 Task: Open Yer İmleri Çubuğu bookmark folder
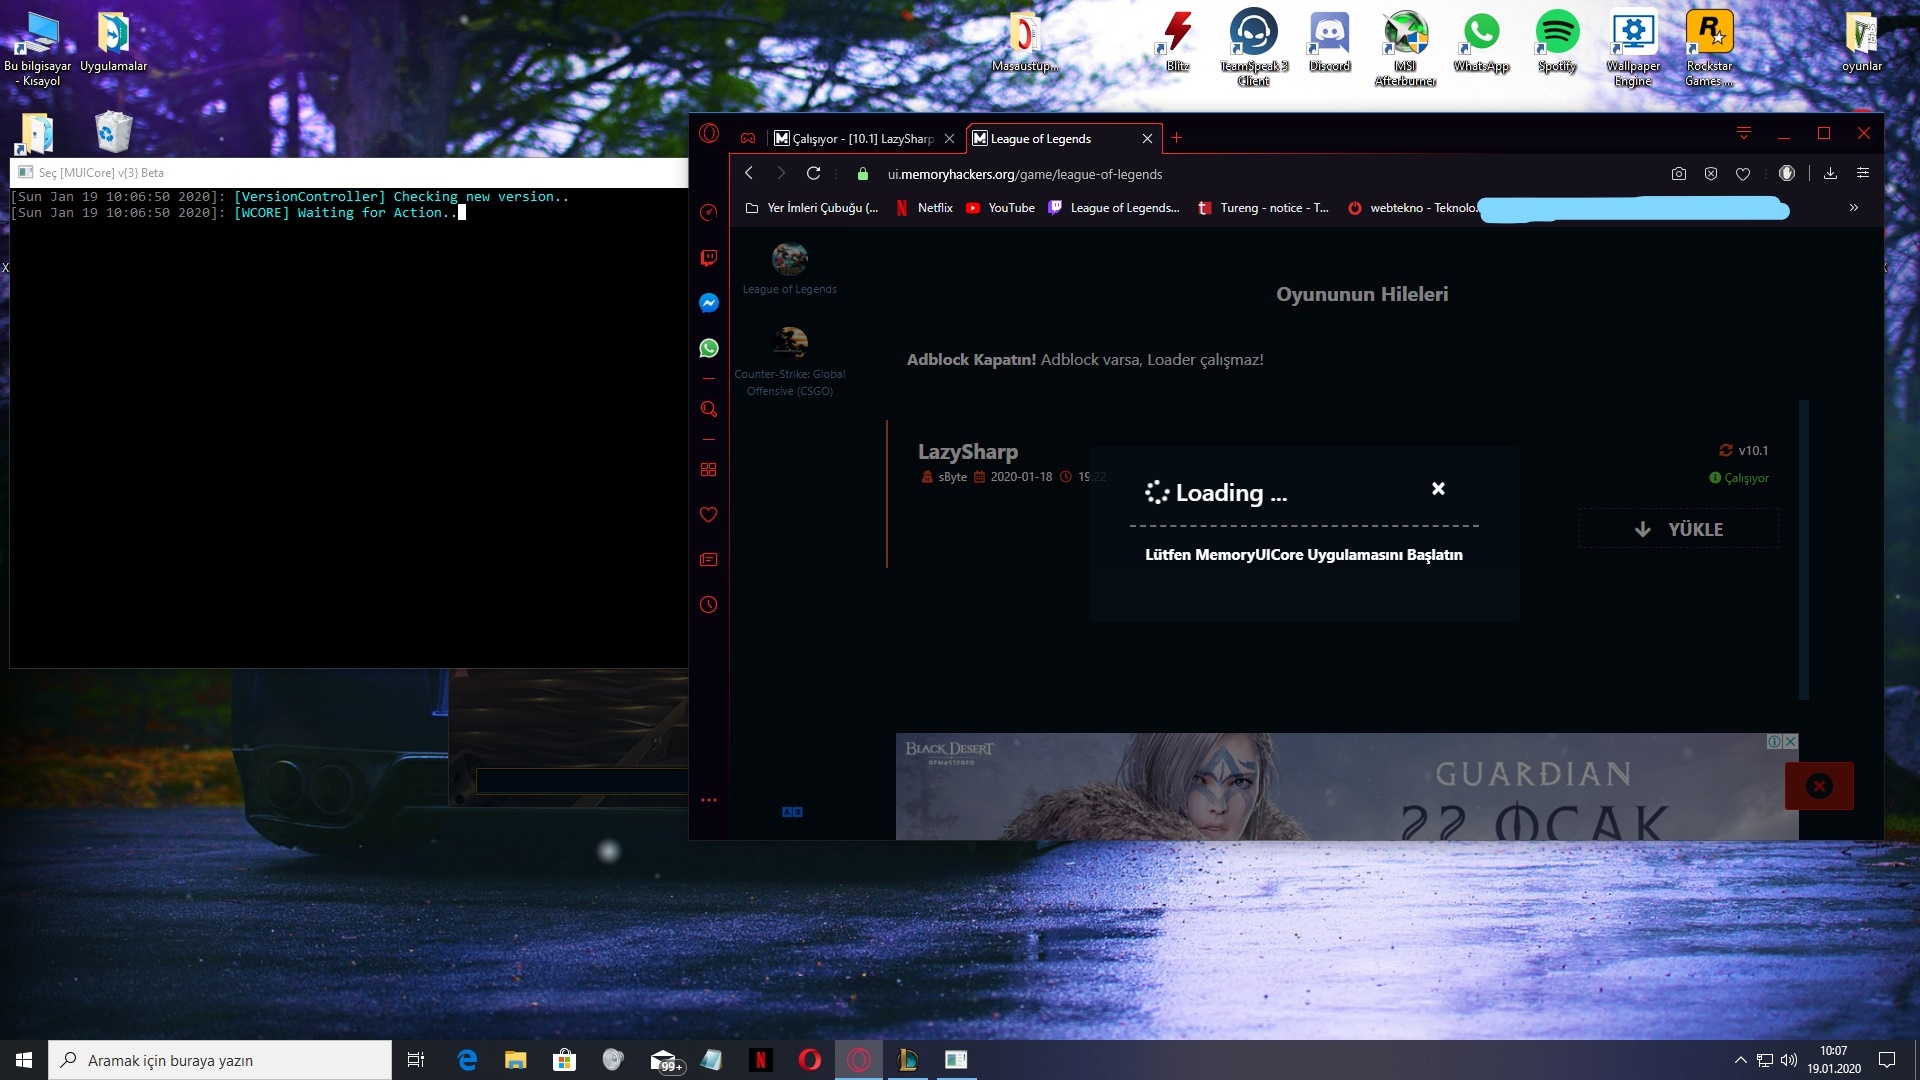pyautogui.click(x=812, y=208)
